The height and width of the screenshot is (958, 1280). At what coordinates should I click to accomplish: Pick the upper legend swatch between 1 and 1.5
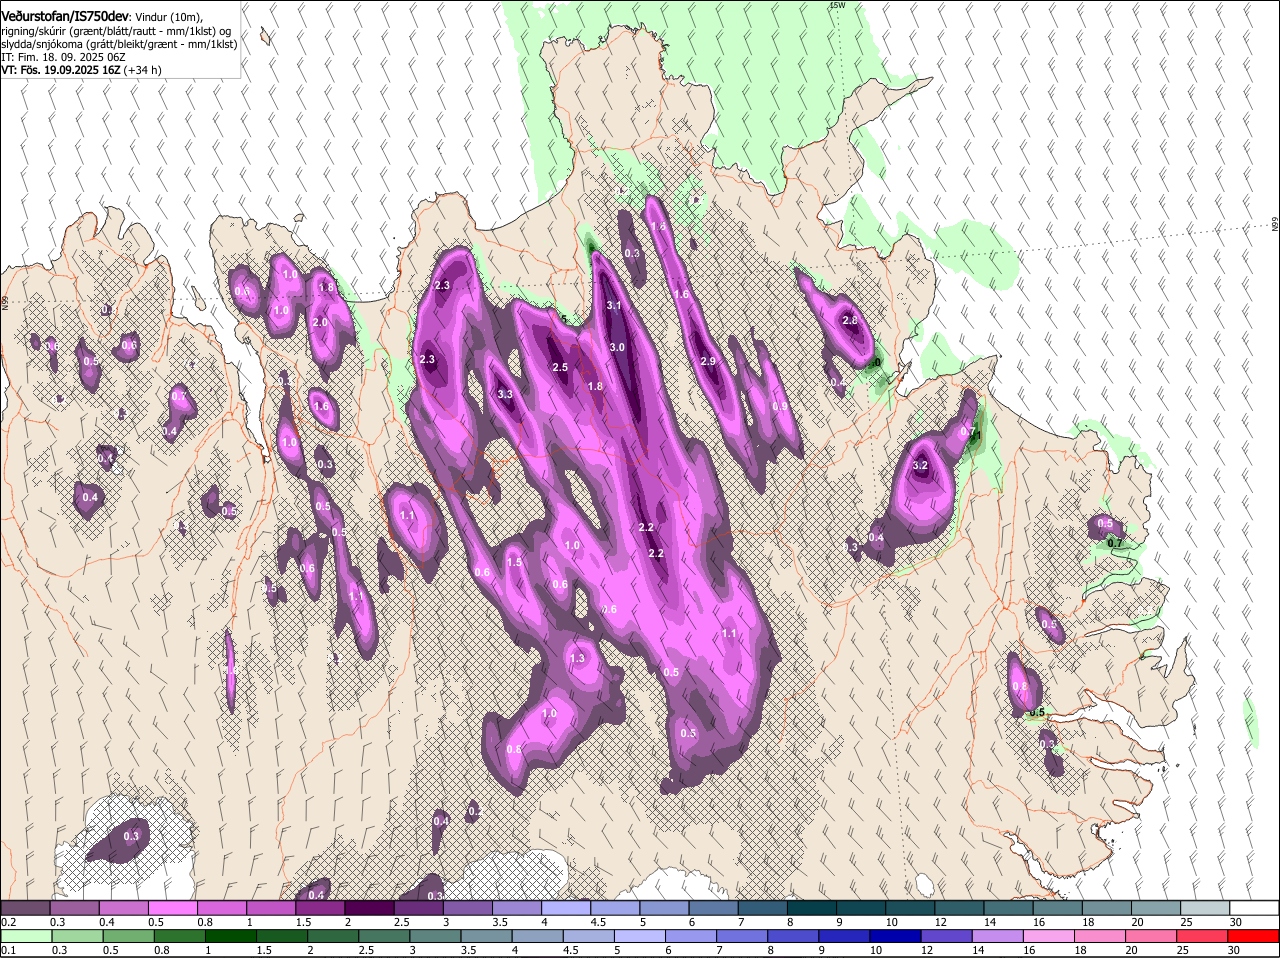(x=271, y=907)
